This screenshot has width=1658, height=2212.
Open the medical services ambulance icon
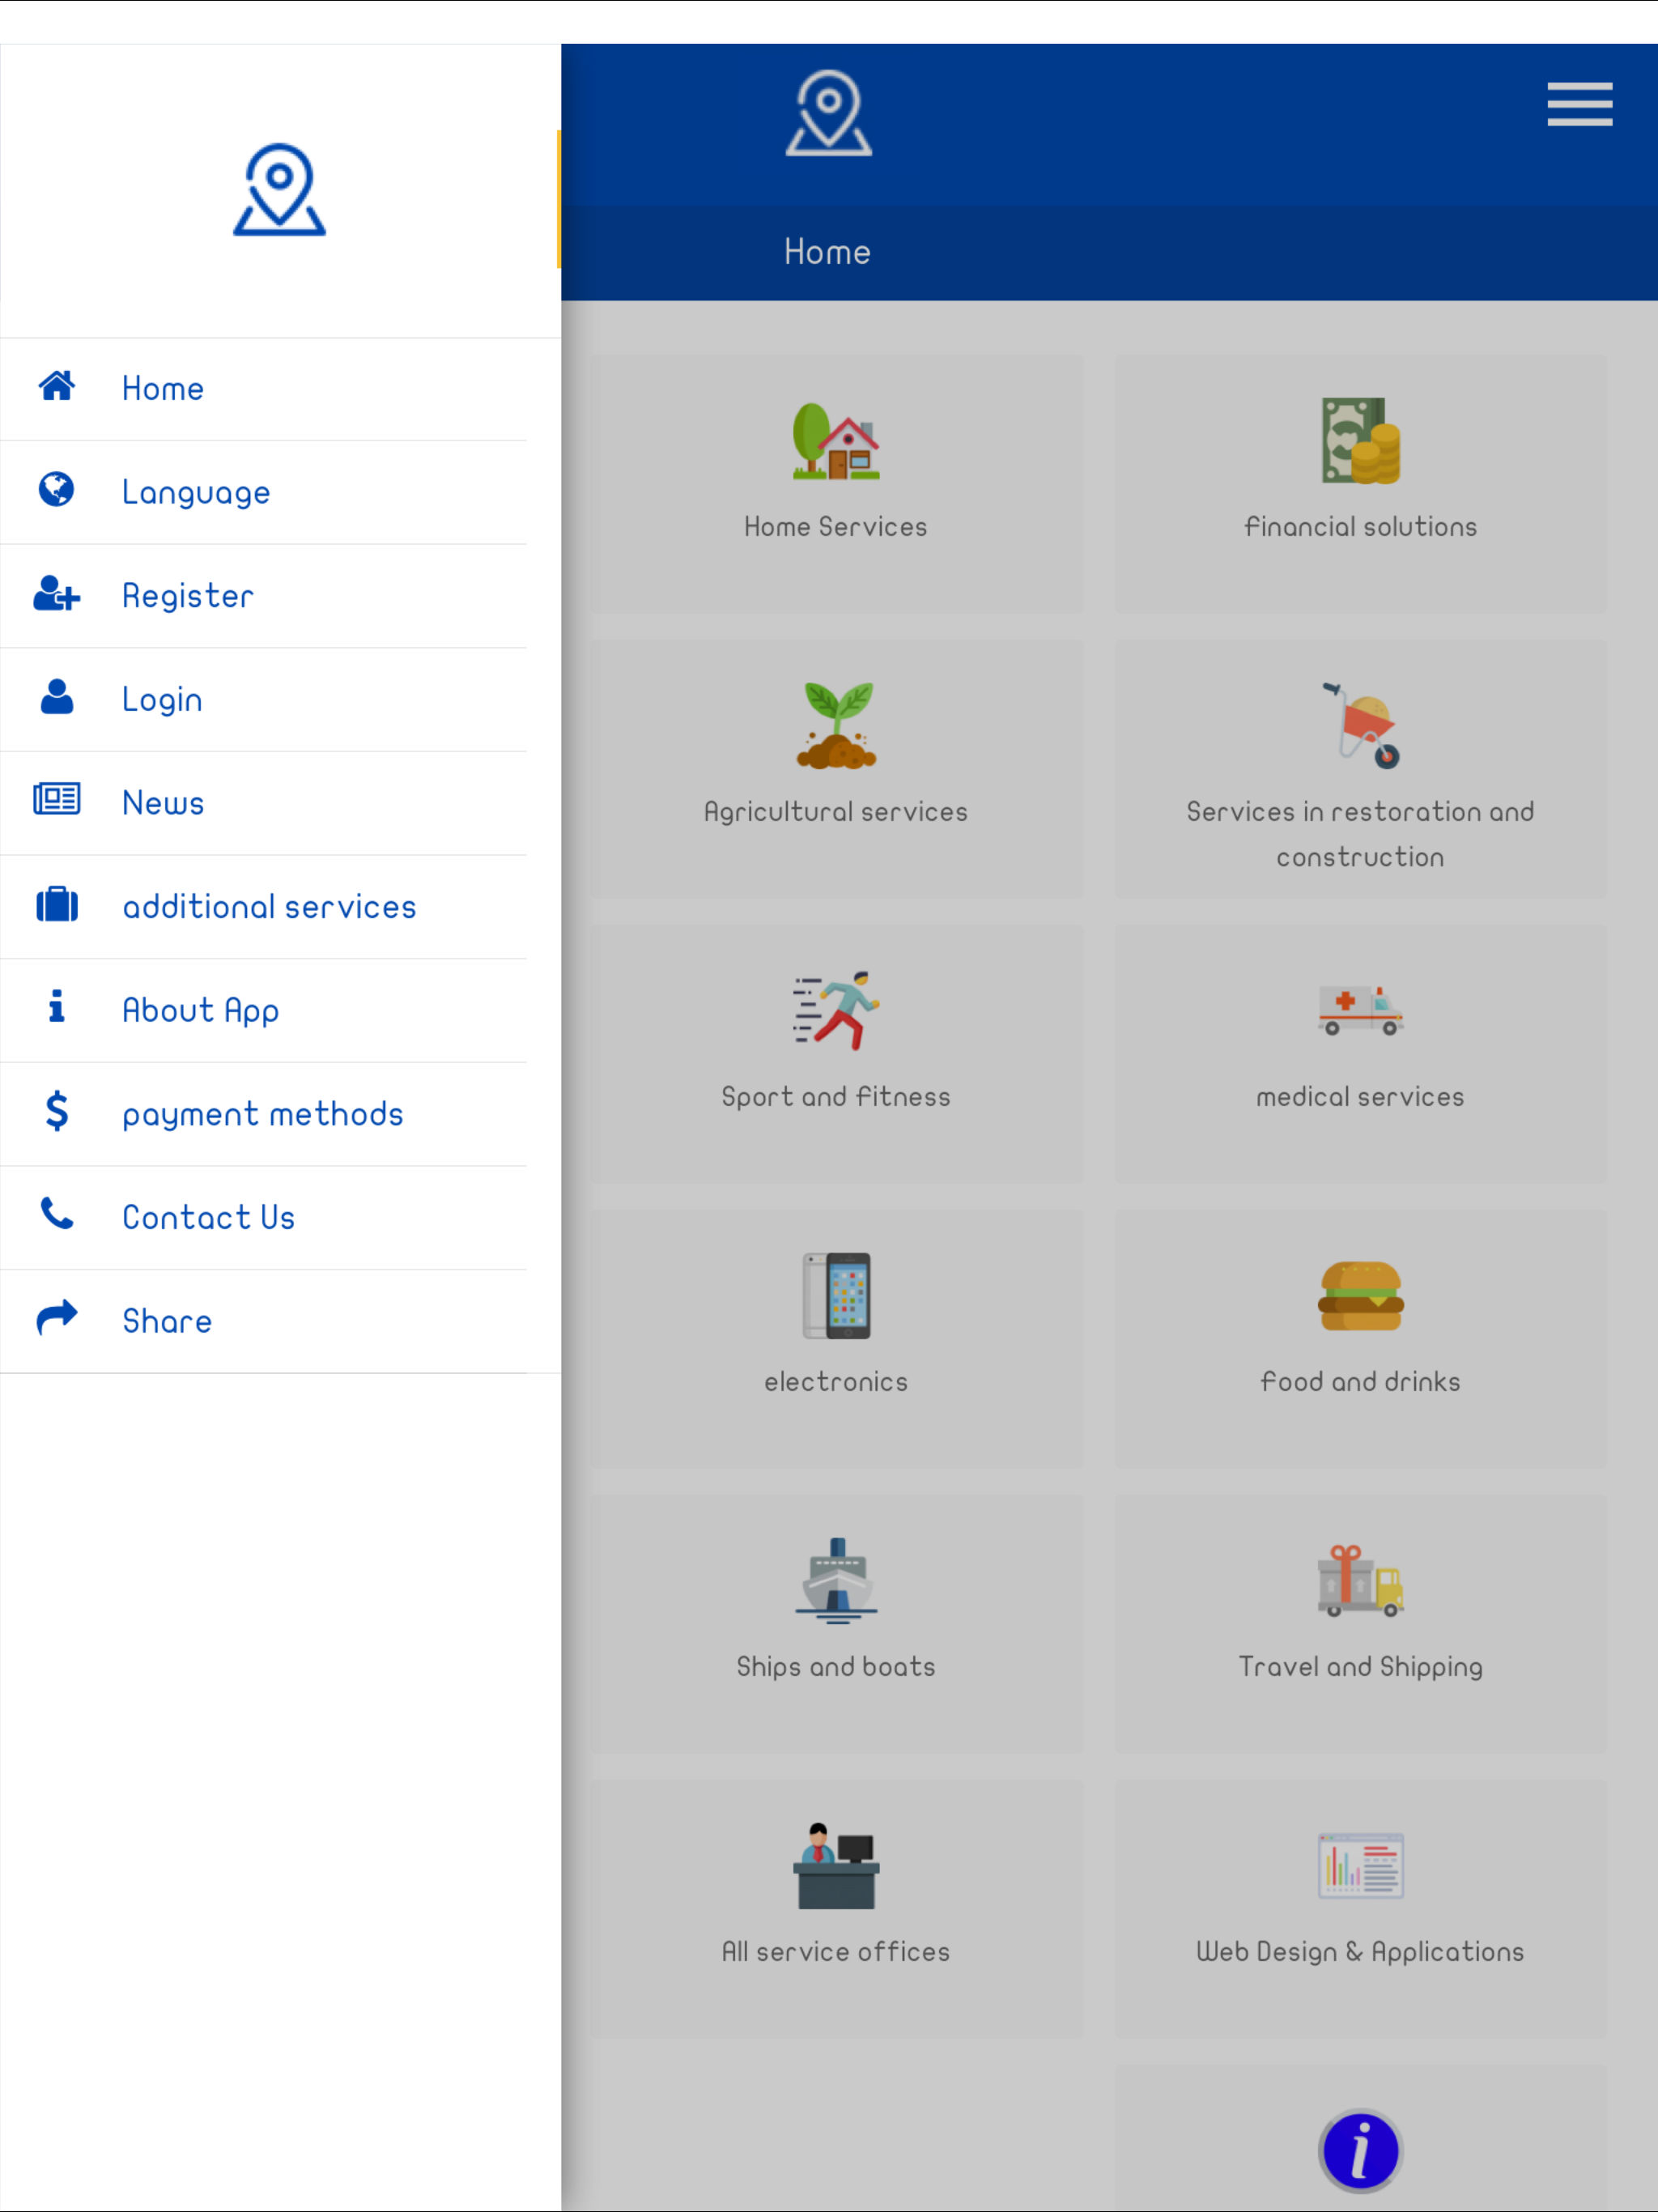(x=1360, y=1010)
